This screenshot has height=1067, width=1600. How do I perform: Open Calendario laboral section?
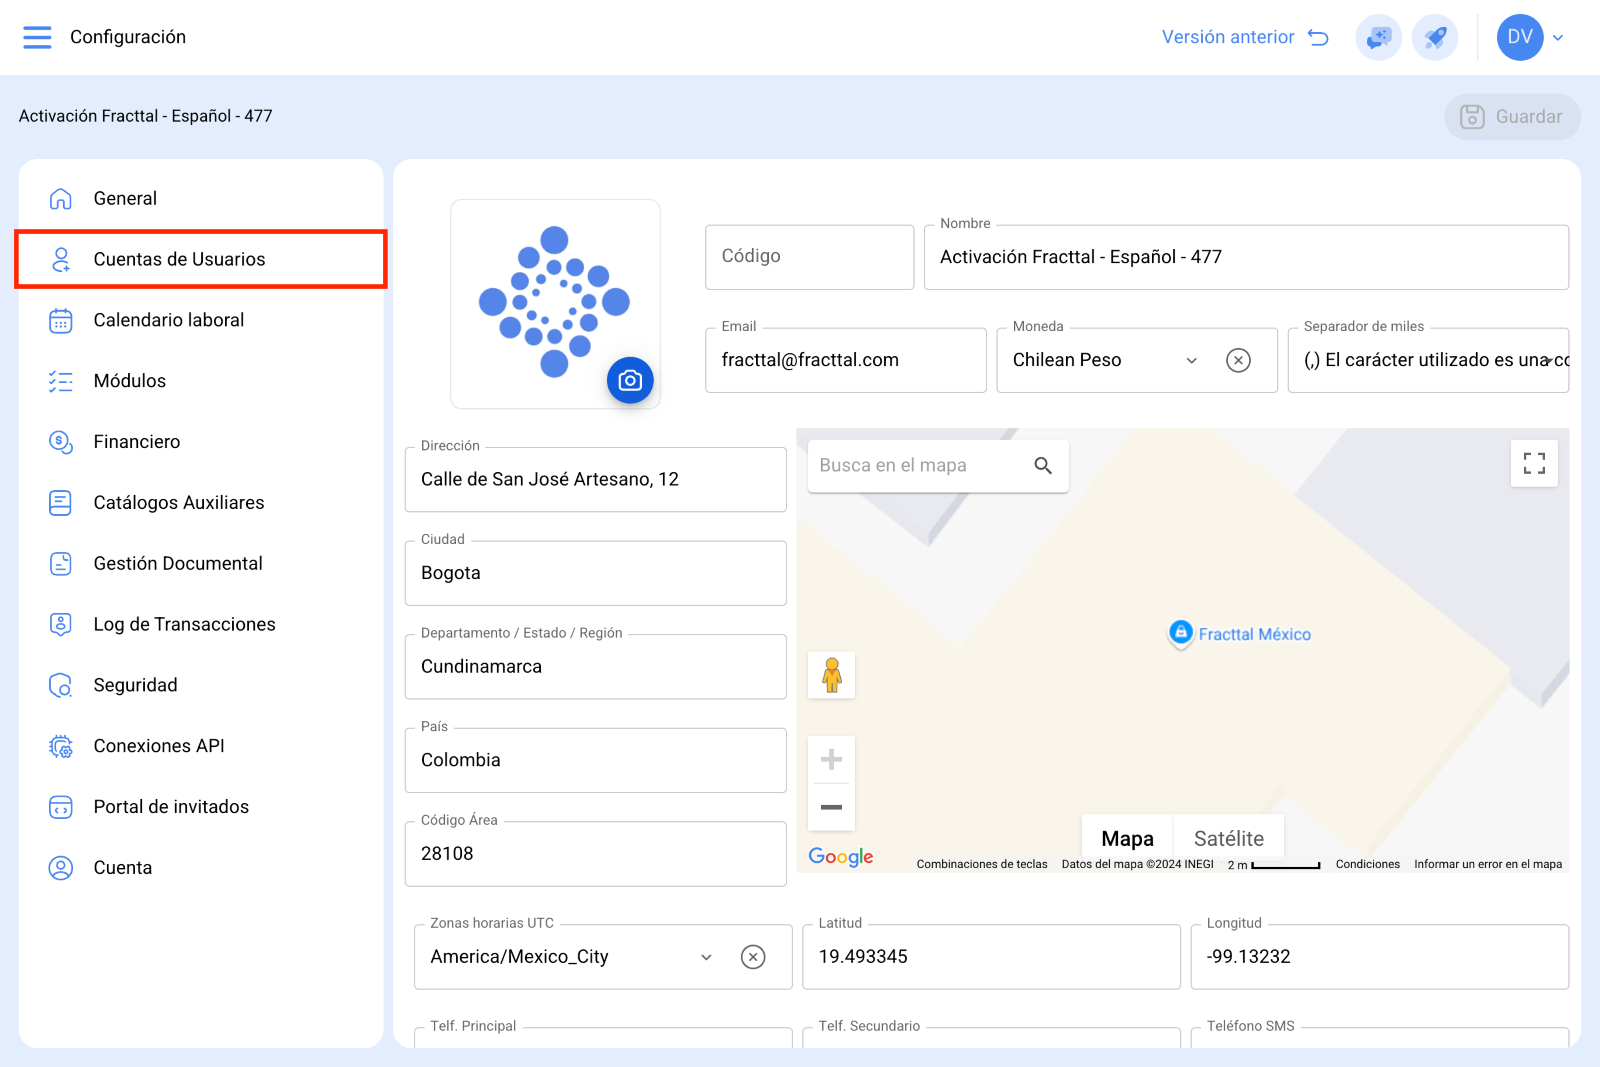[201, 321]
